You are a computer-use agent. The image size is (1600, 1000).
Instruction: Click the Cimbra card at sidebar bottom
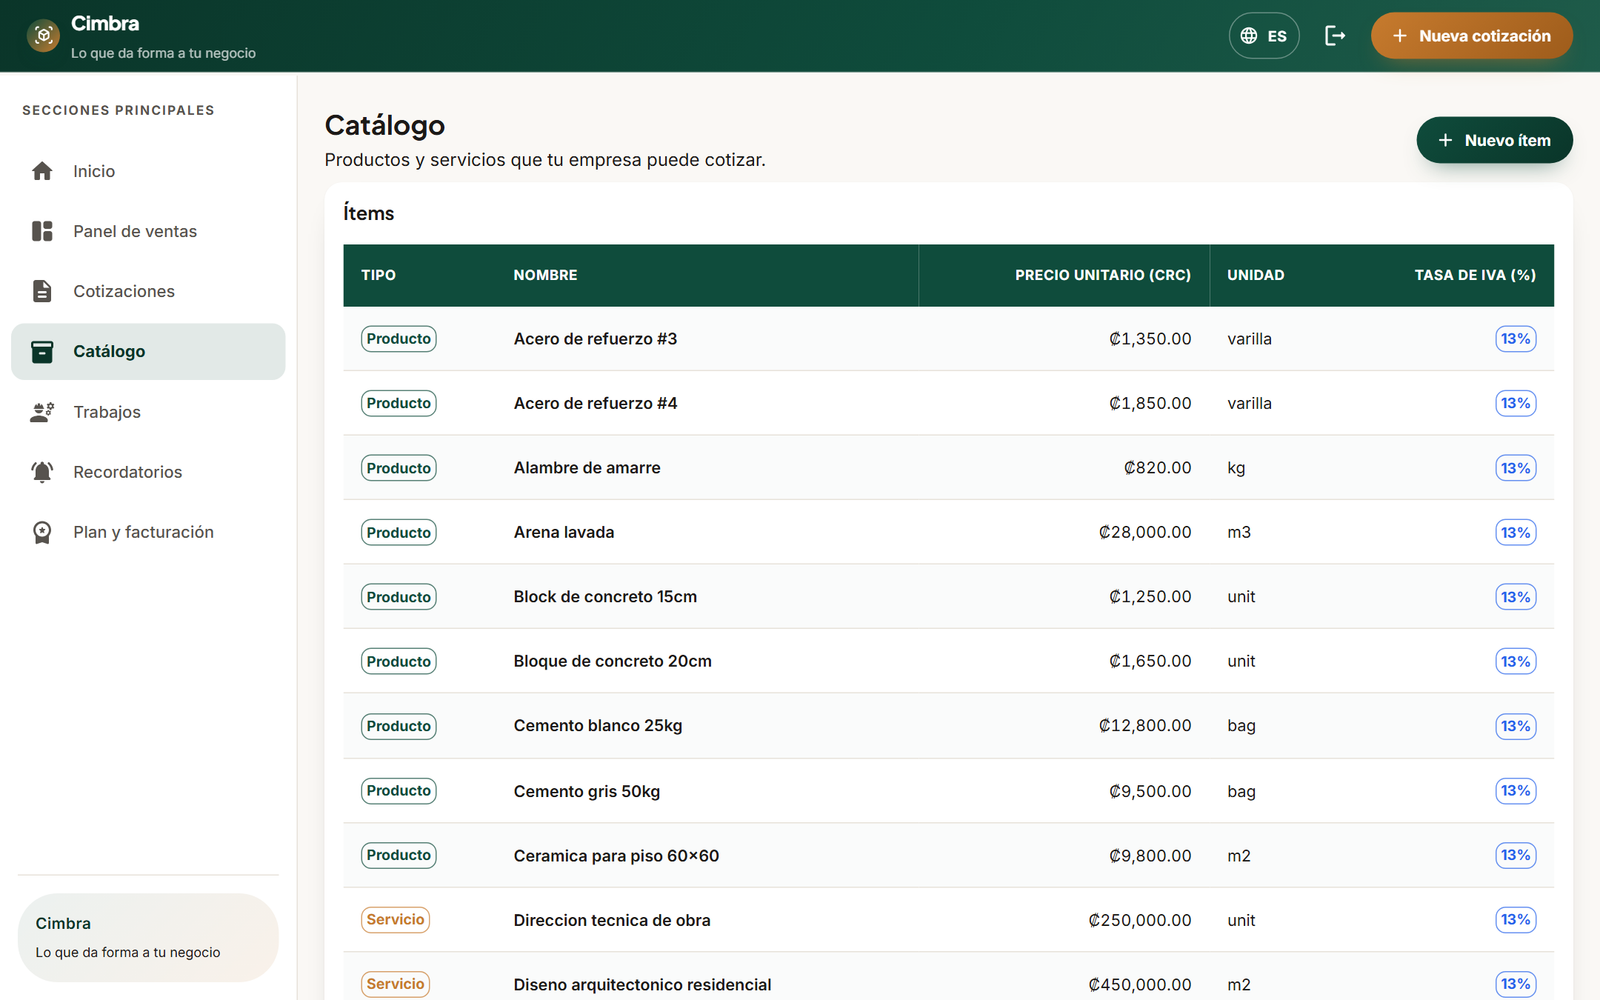pos(148,937)
